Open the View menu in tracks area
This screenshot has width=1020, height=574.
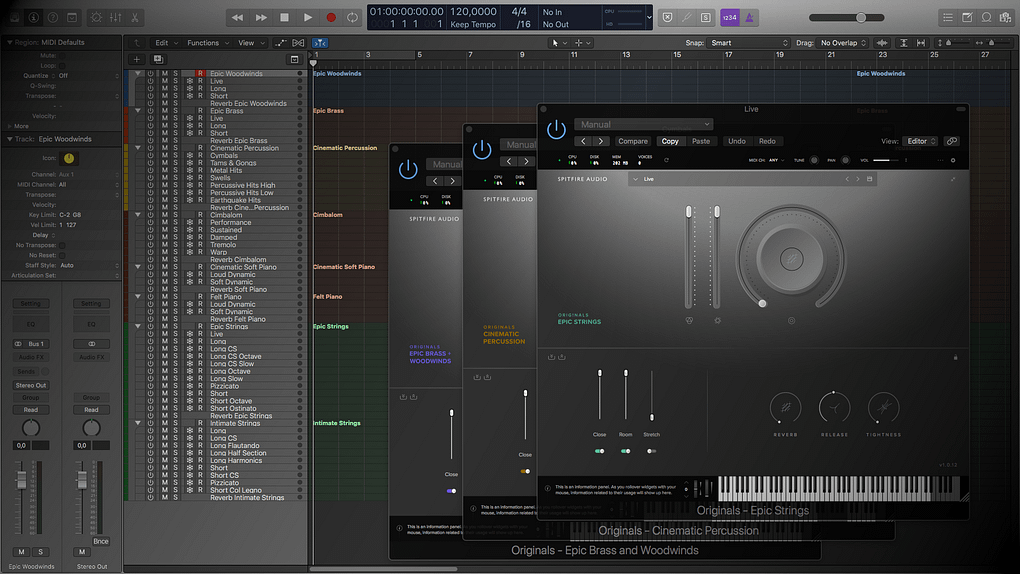point(251,43)
